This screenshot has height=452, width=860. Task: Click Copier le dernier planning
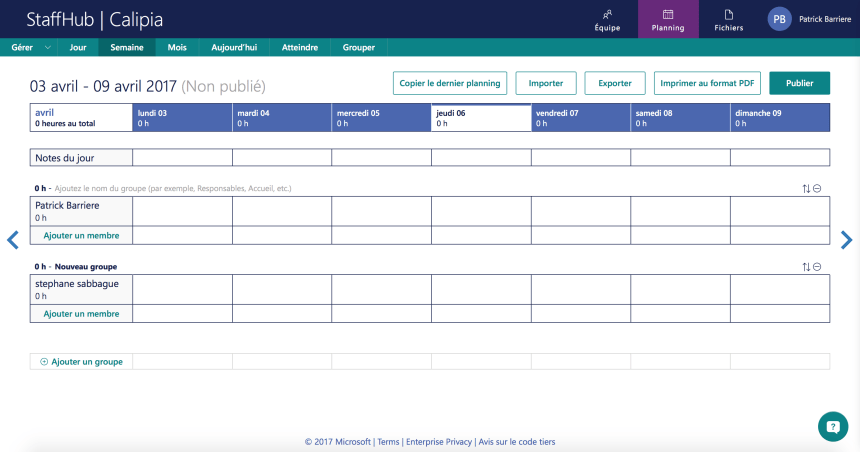tap(449, 83)
